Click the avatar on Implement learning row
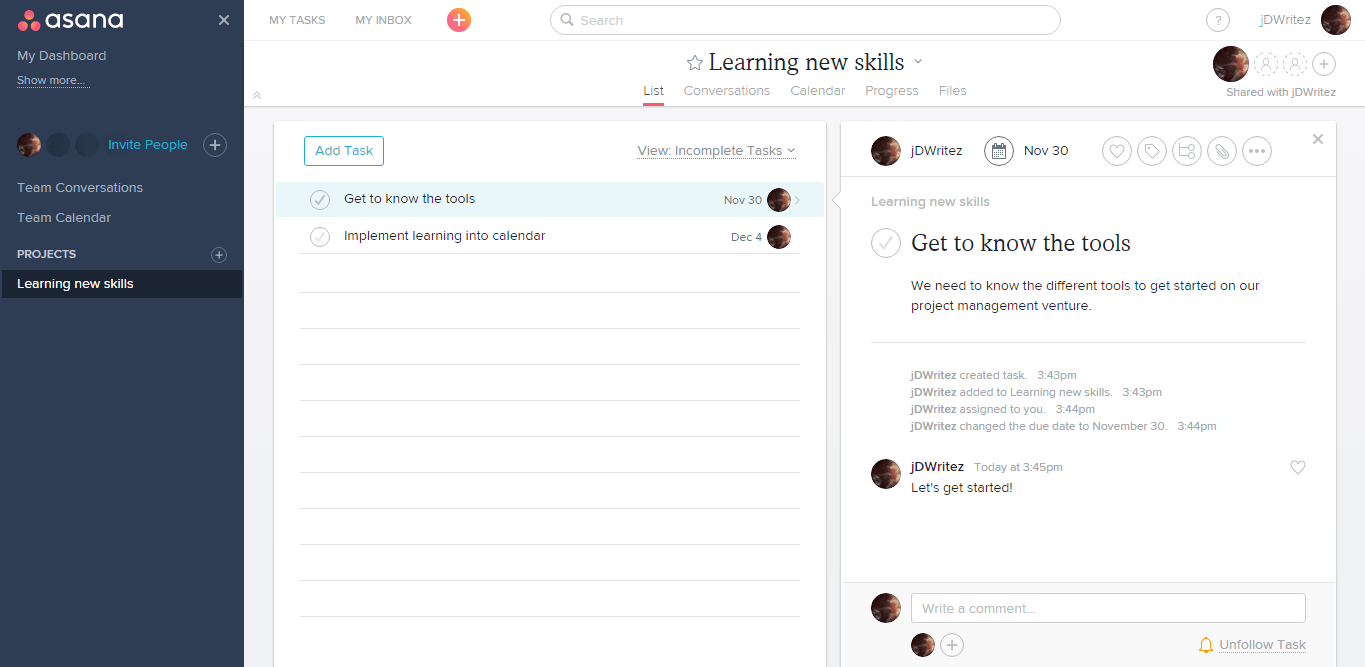1365x667 pixels. pos(779,237)
